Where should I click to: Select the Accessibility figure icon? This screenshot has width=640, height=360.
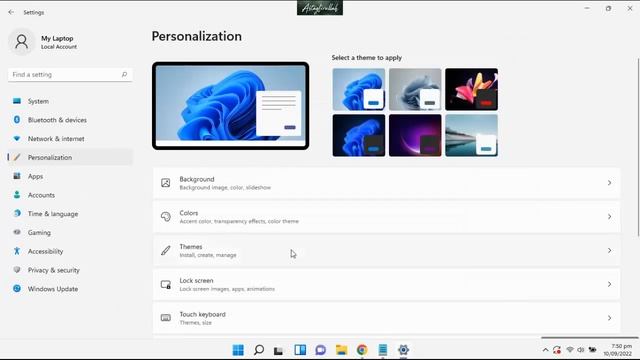[x=17, y=251]
